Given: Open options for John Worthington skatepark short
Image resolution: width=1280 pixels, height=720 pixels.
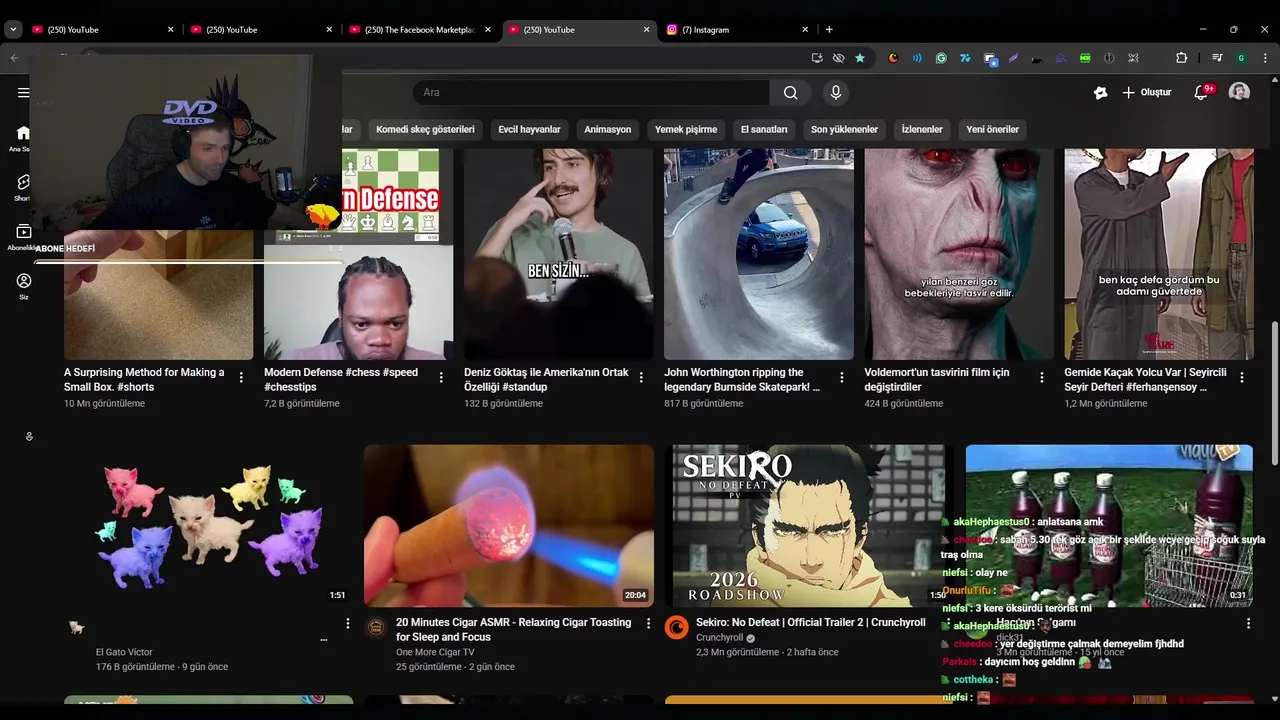Looking at the screenshot, I should point(842,378).
